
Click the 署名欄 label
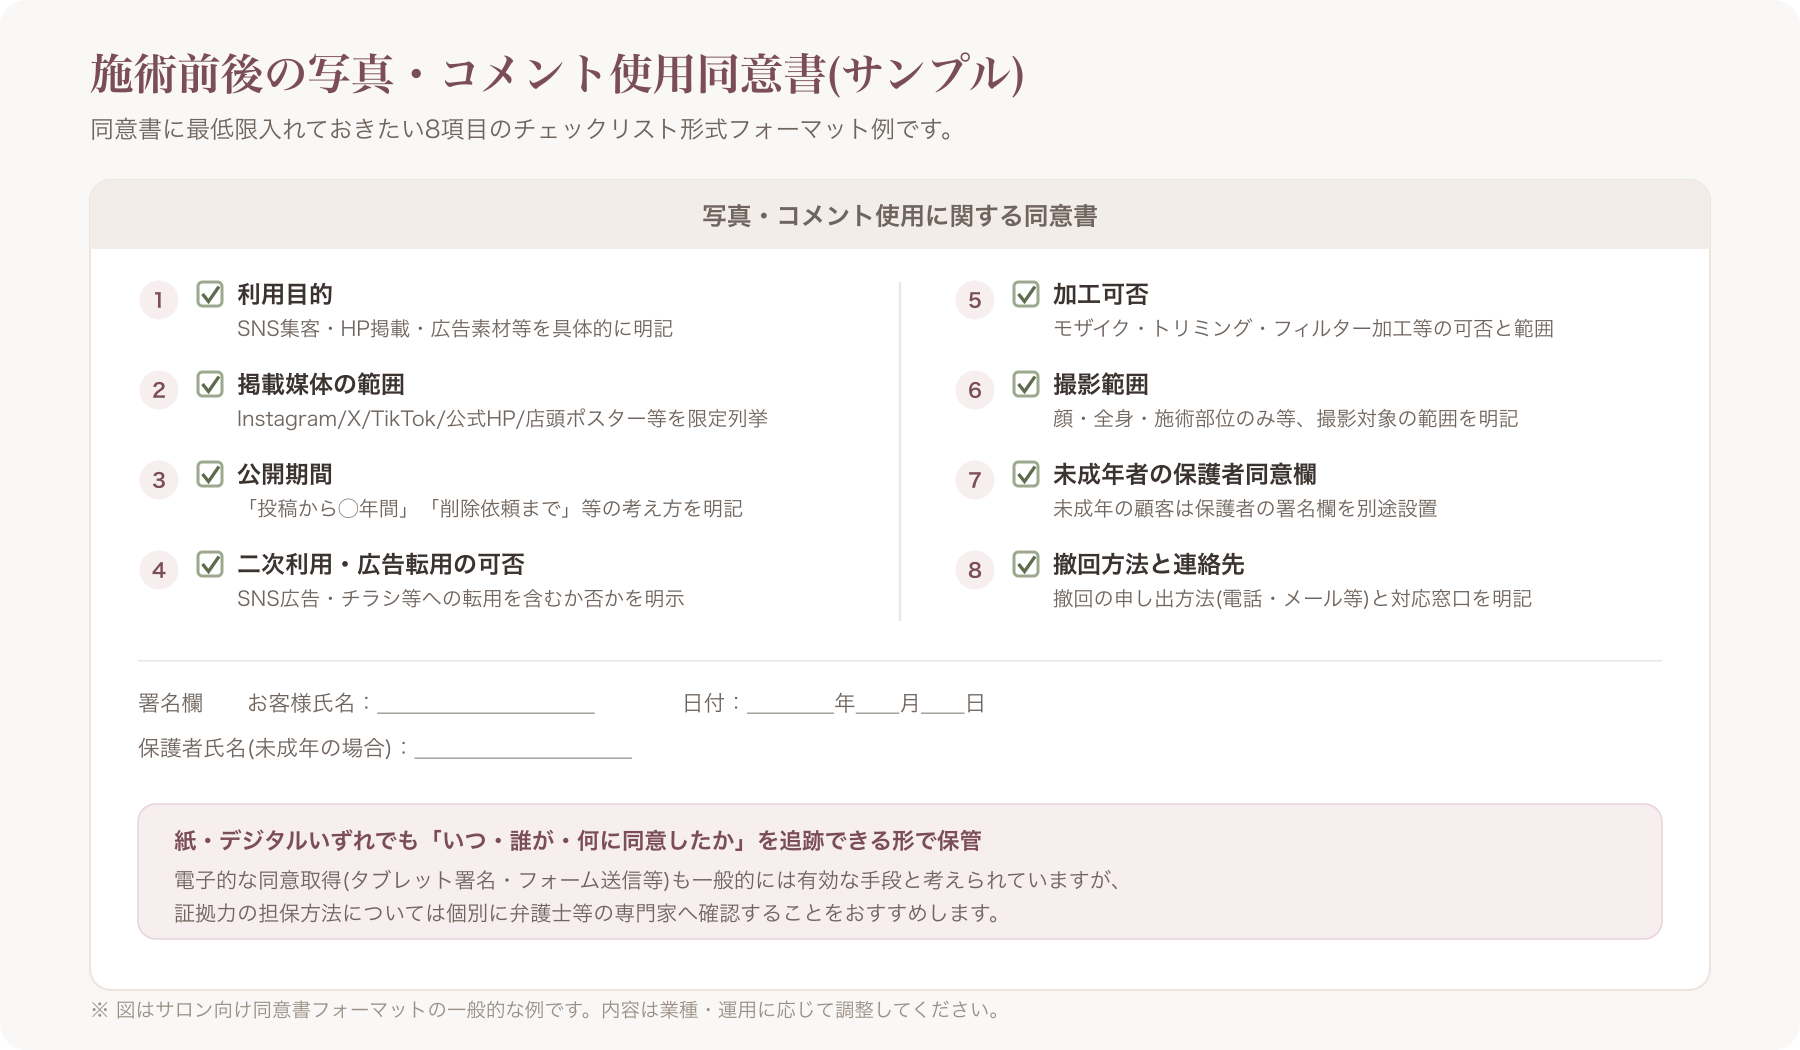(x=170, y=703)
